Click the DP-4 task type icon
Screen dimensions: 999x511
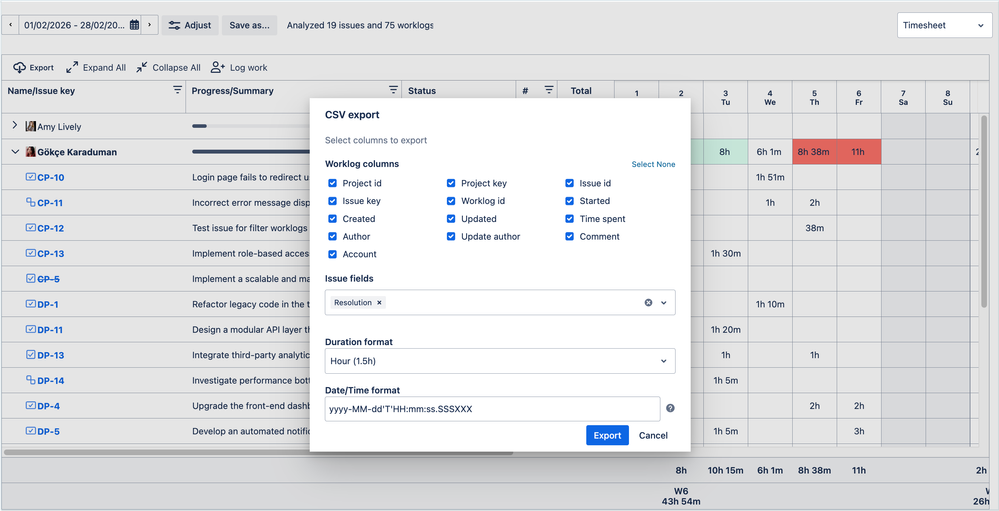[30, 405]
